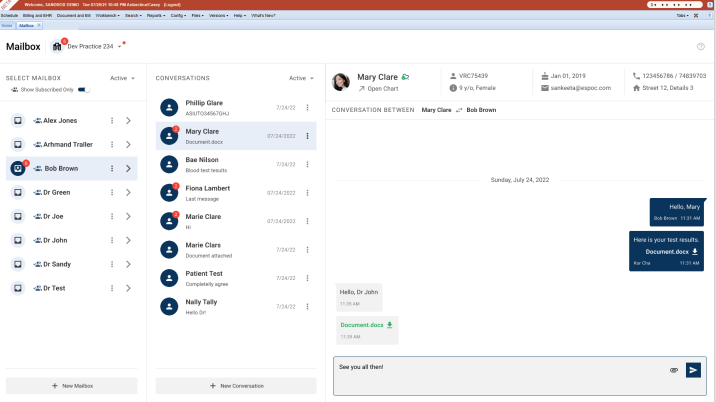Open the three-dot menu for Dr Test mailbox
Image resolution: width=716 pixels, height=402 pixels.
pyautogui.click(x=112, y=288)
